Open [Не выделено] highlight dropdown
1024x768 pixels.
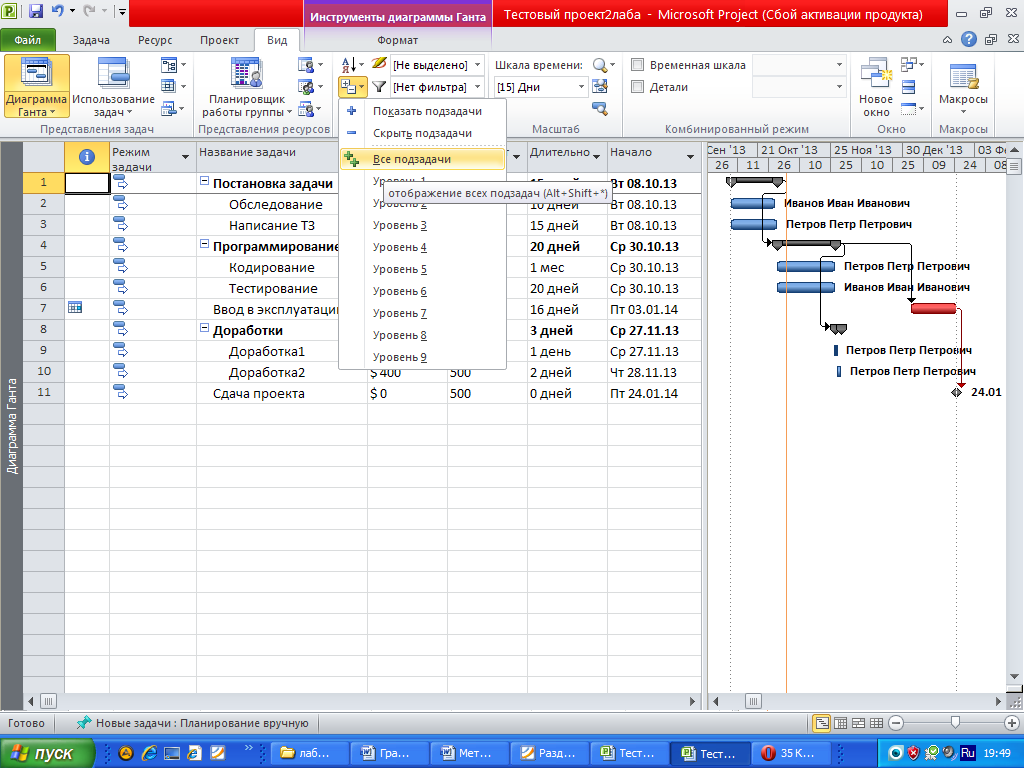(x=477, y=65)
